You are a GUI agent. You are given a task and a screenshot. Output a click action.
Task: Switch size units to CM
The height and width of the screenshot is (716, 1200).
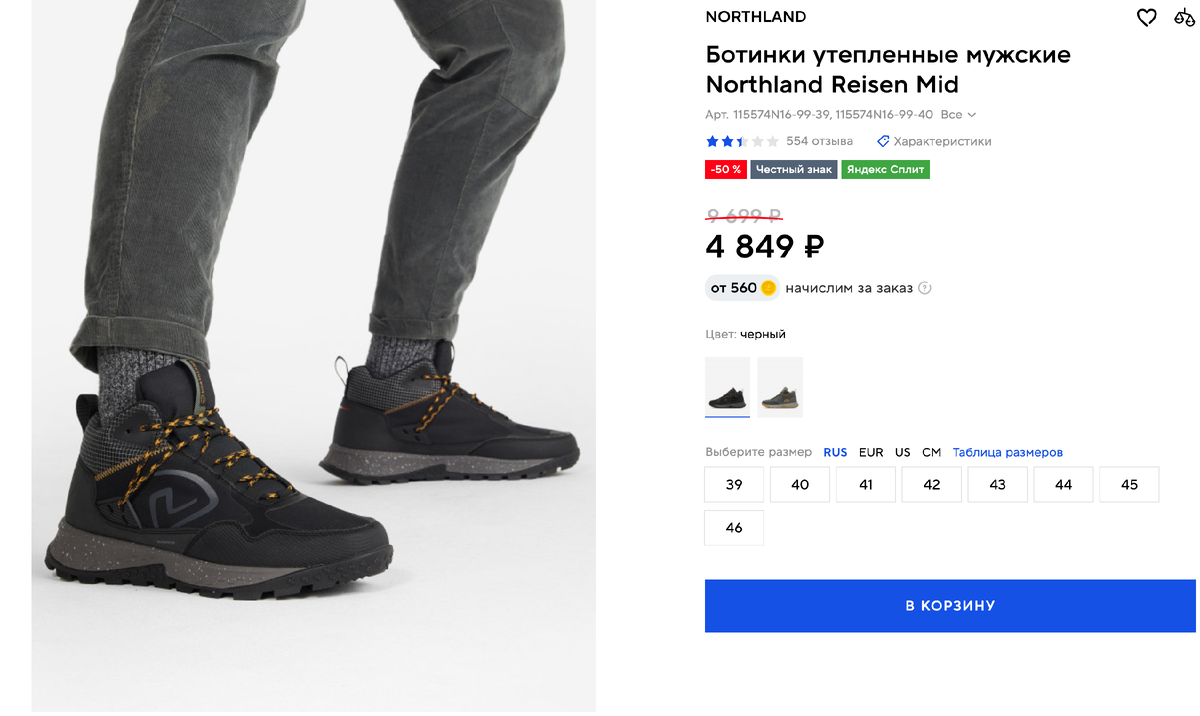coord(931,452)
